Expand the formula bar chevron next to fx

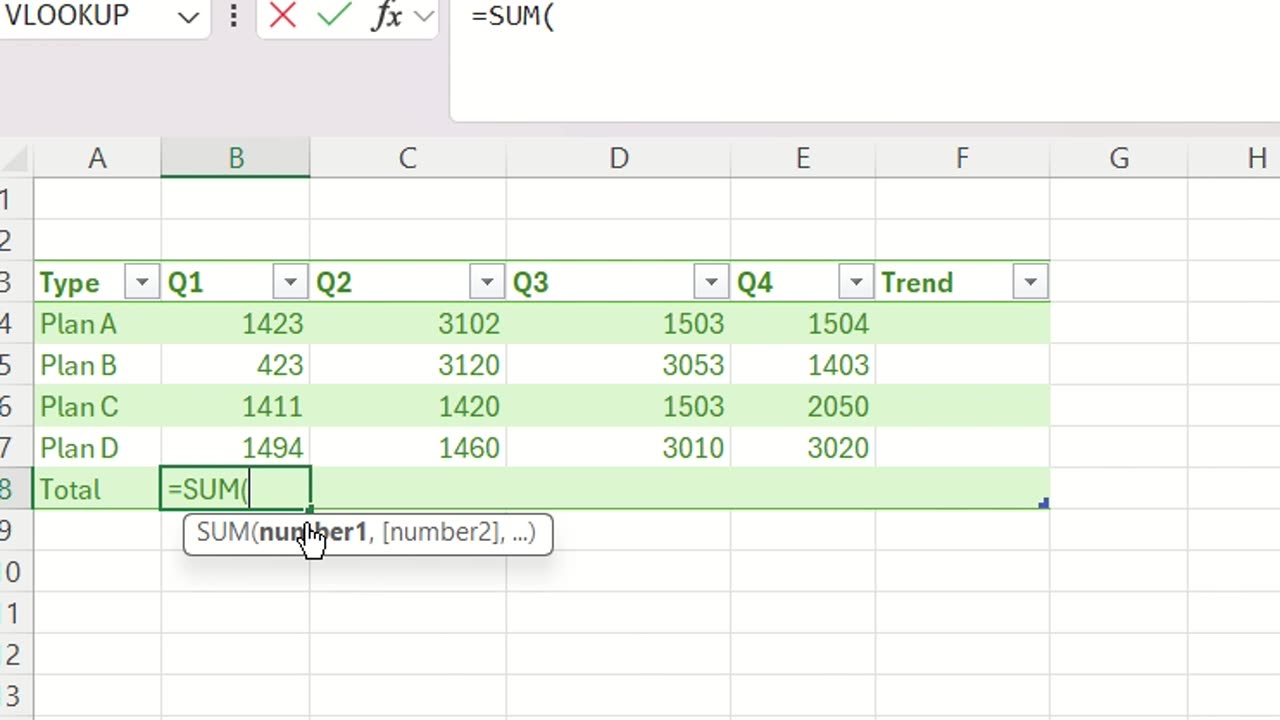[x=424, y=16]
